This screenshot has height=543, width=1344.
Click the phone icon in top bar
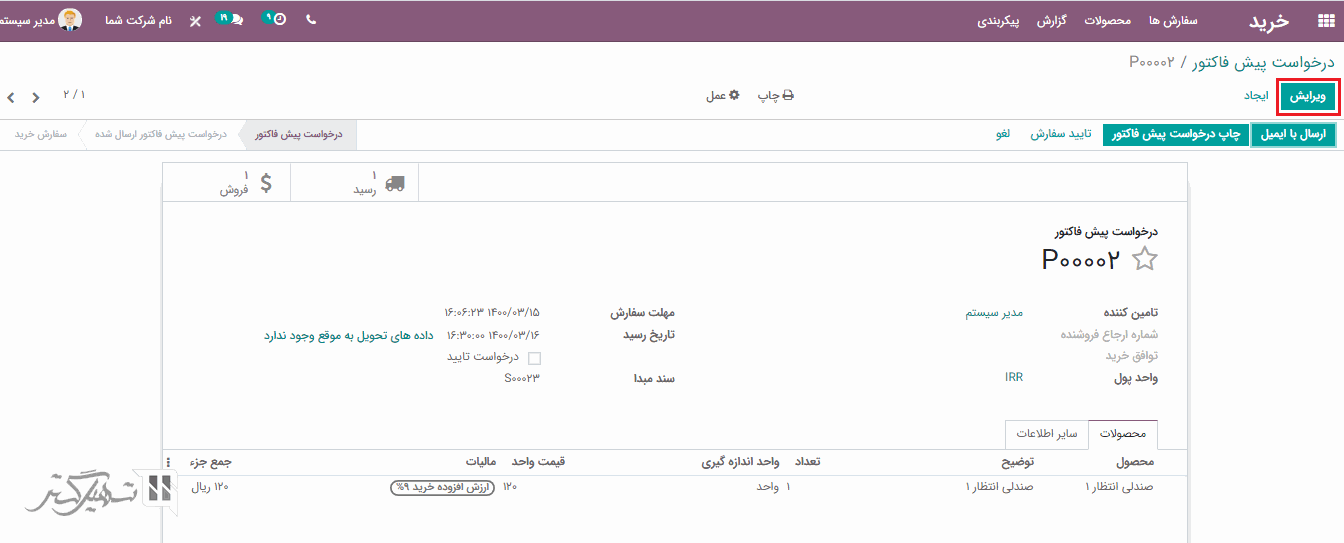311,19
